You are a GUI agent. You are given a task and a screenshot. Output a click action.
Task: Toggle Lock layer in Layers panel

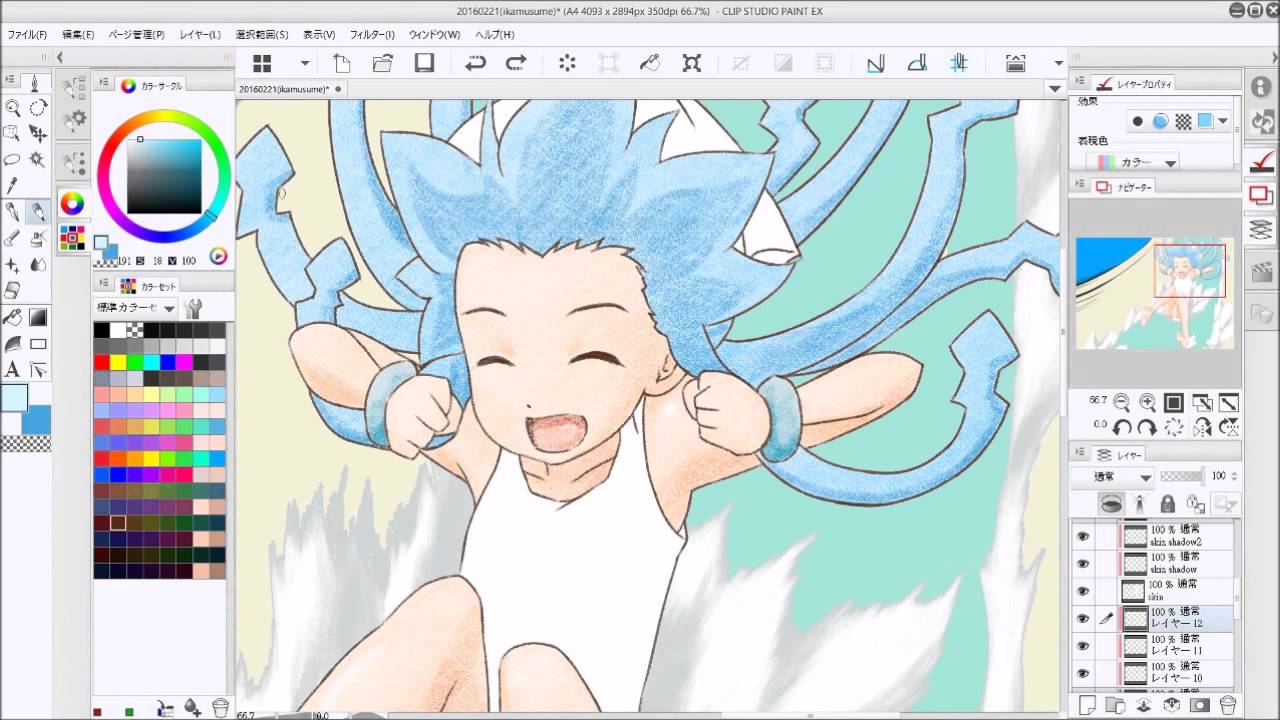tap(1167, 504)
